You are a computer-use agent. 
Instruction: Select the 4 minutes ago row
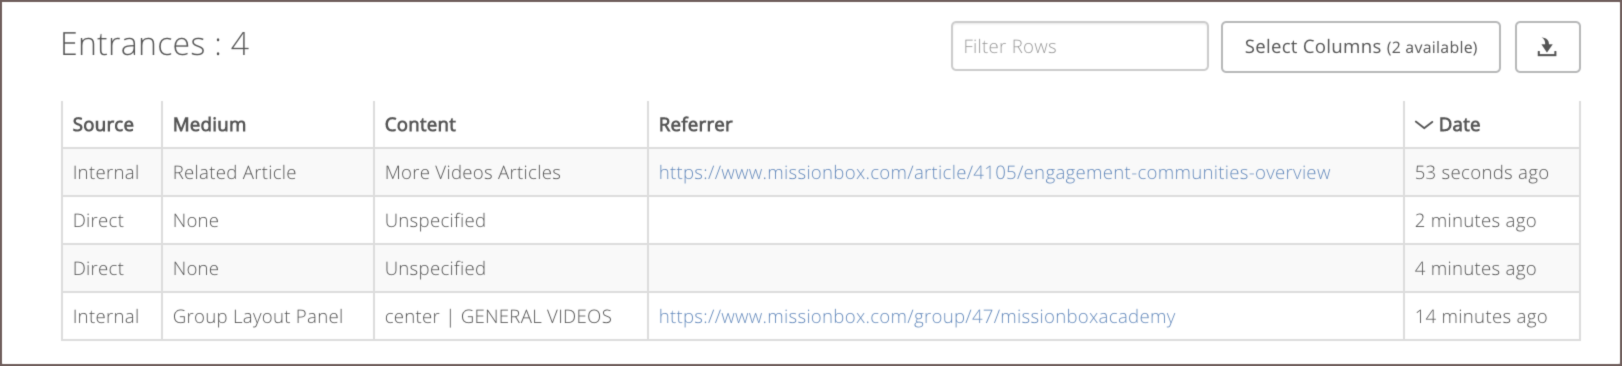tap(821, 268)
